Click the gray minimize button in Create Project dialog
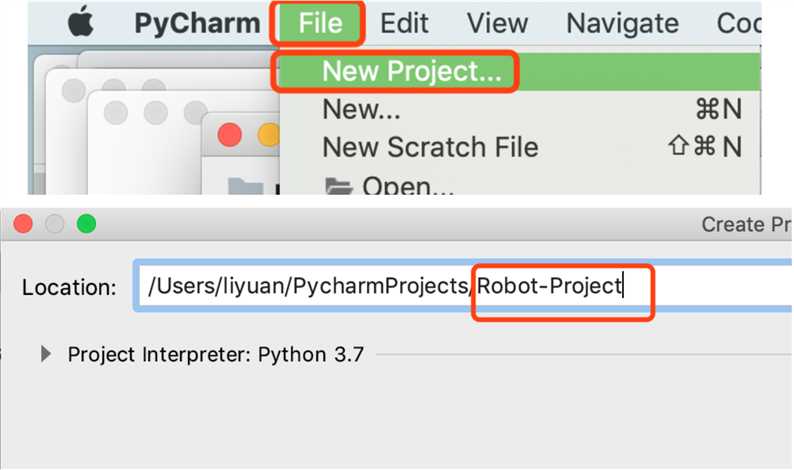The width and height of the screenshot is (794, 470). pyautogui.click(x=55, y=223)
